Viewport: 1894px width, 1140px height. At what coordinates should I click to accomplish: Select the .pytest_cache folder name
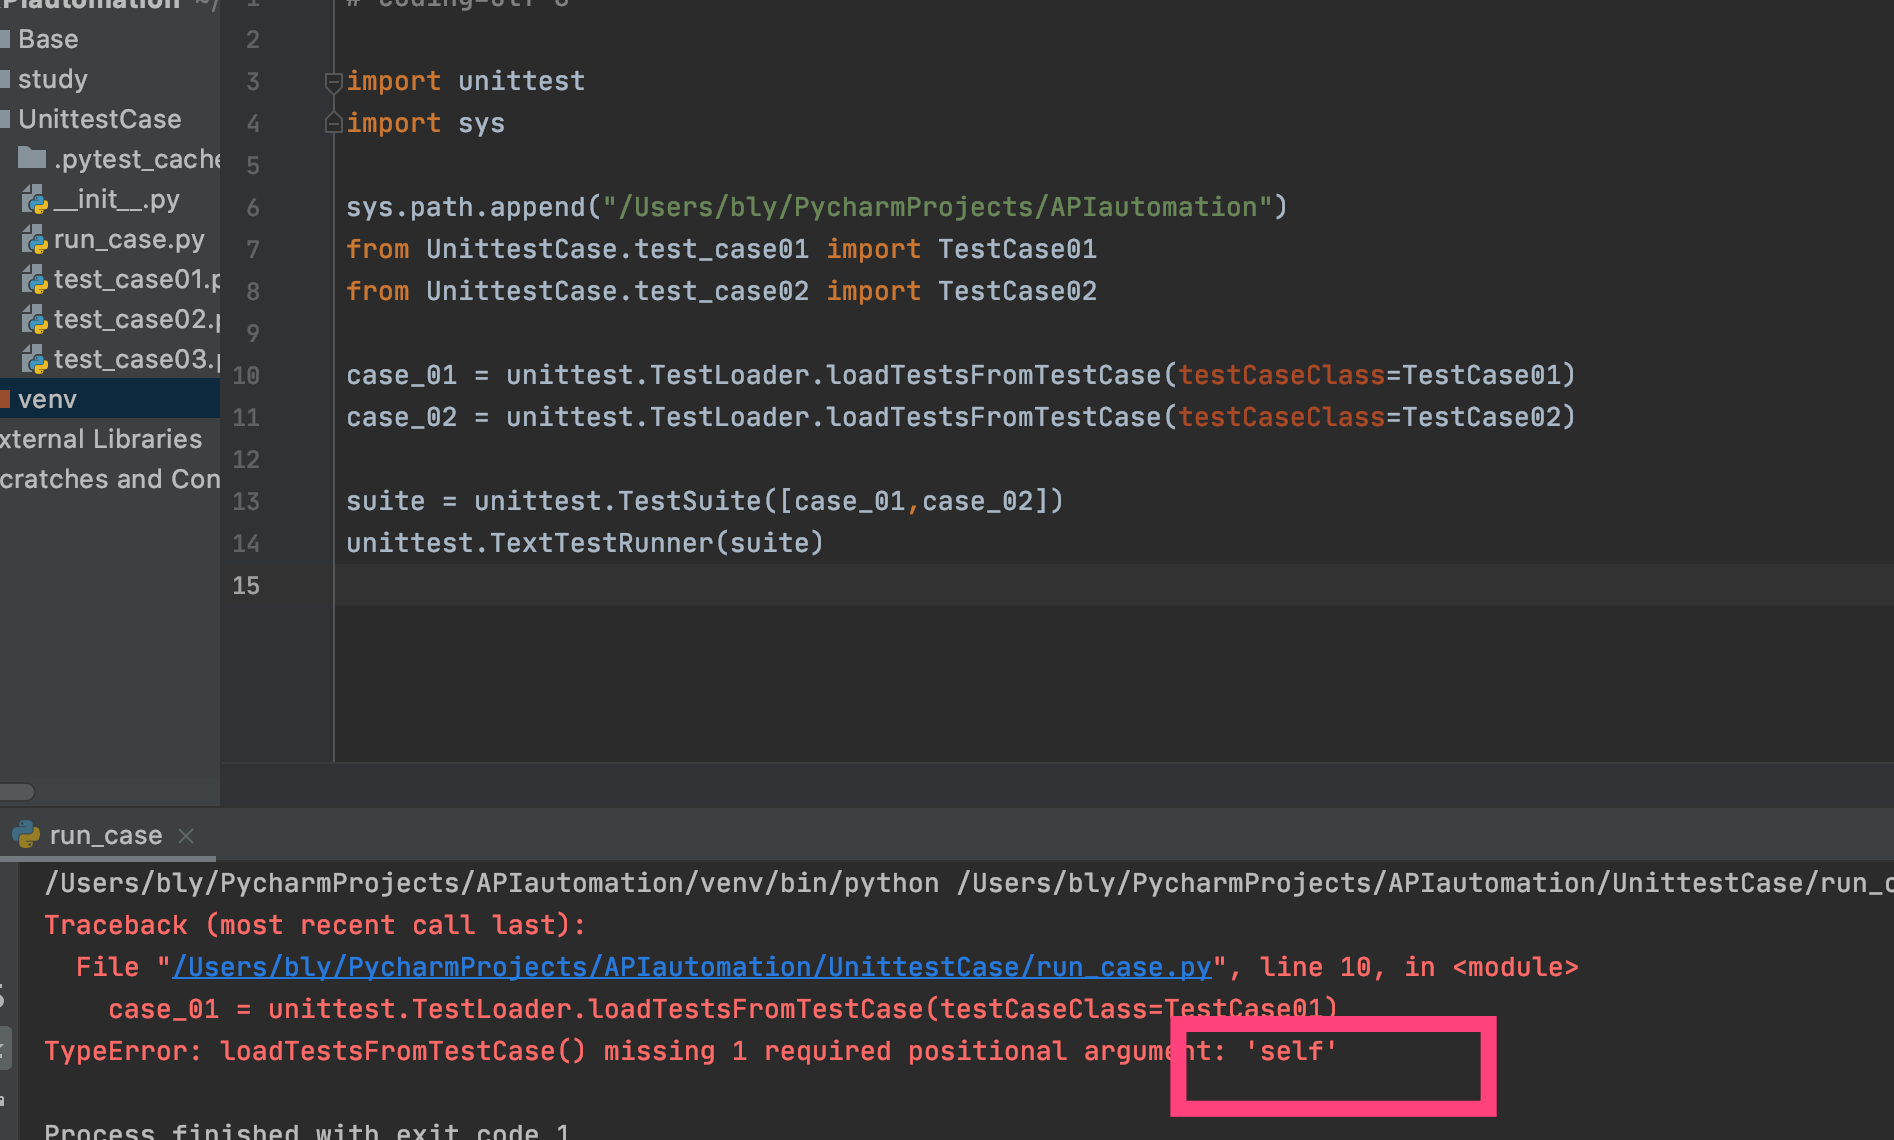tap(137, 159)
